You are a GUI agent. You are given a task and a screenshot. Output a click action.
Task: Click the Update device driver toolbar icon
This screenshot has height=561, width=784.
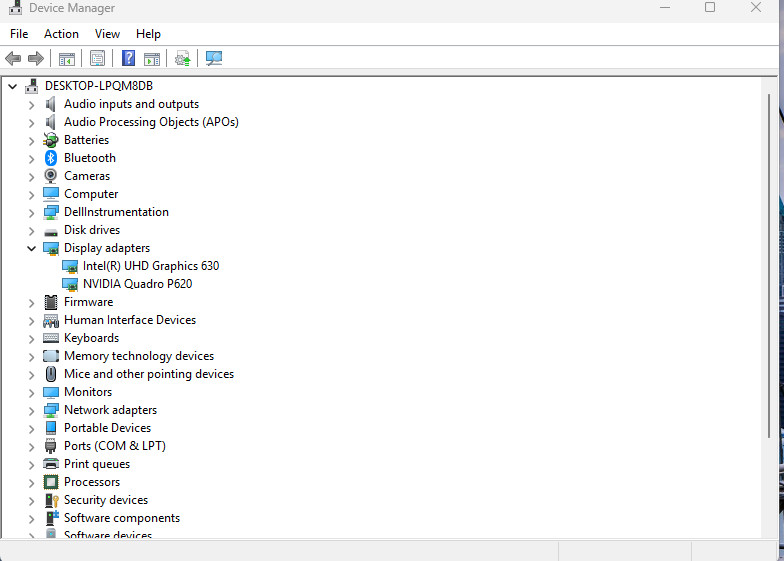pos(182,58)
